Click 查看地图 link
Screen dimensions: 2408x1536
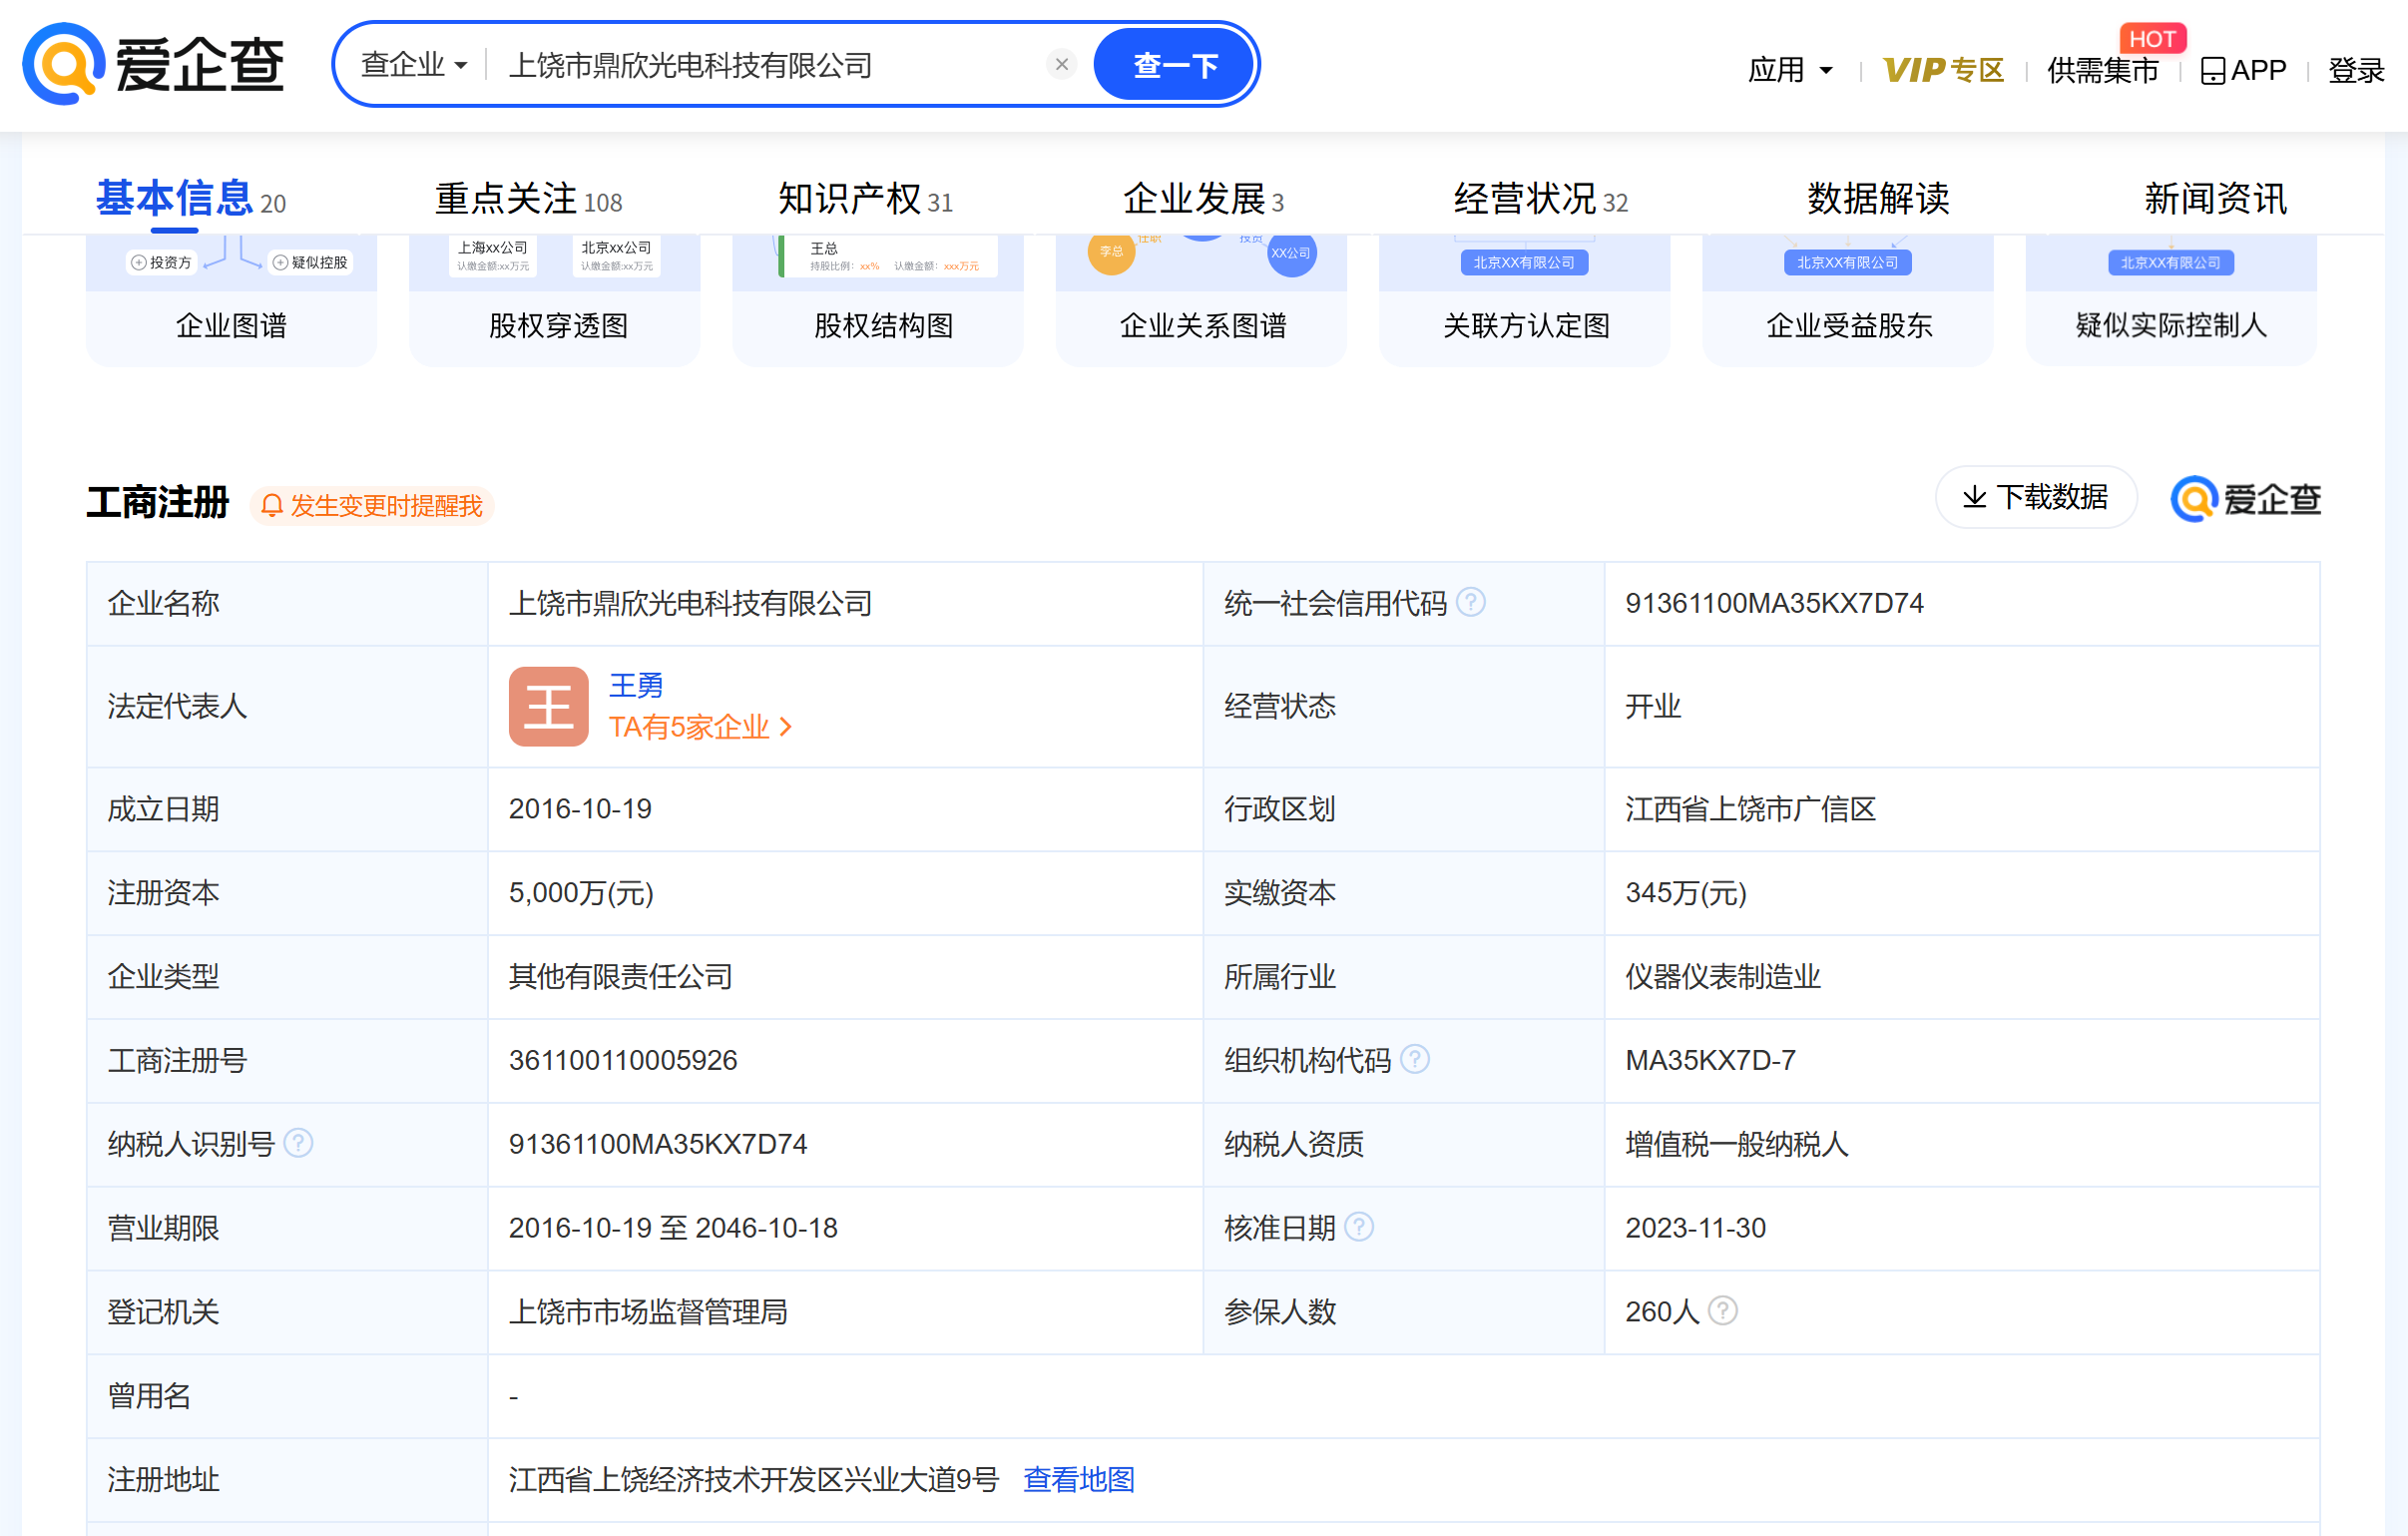[x=1079, y=1479]
